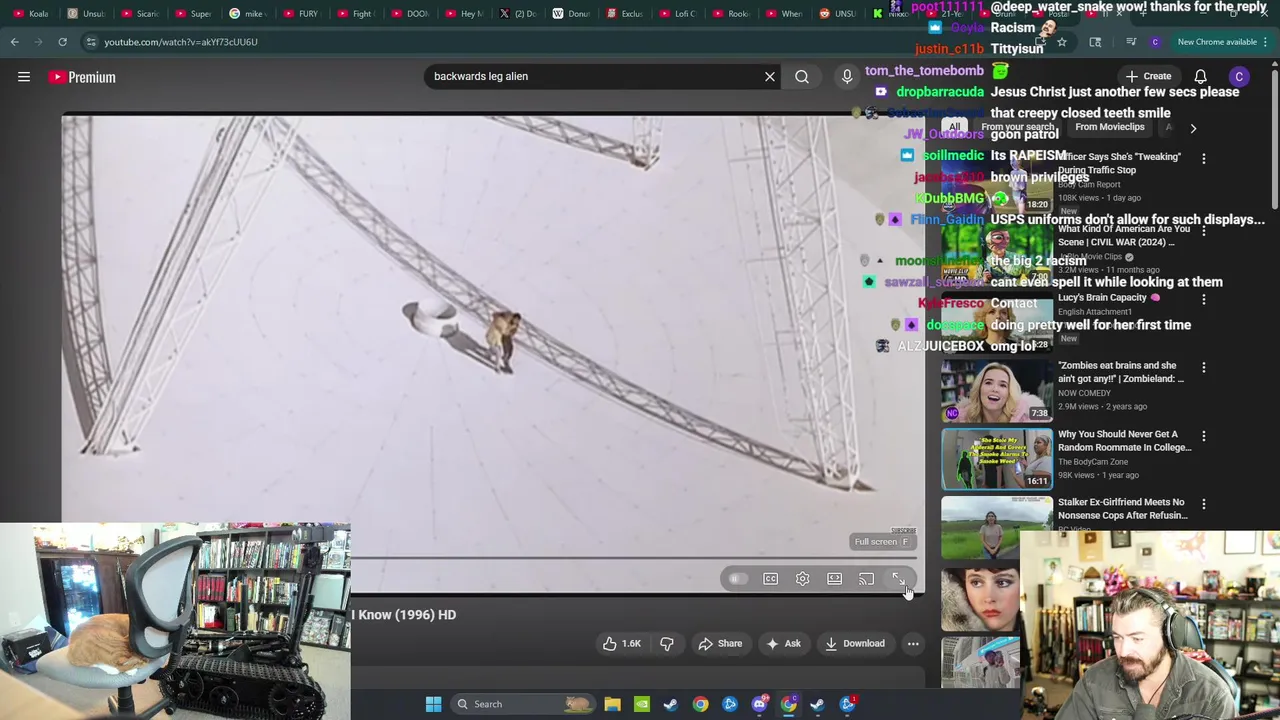Switch to the 'Lofi C' browser tab
The width and height of the screenshot is (1280, 720).
tap(677, 13)
